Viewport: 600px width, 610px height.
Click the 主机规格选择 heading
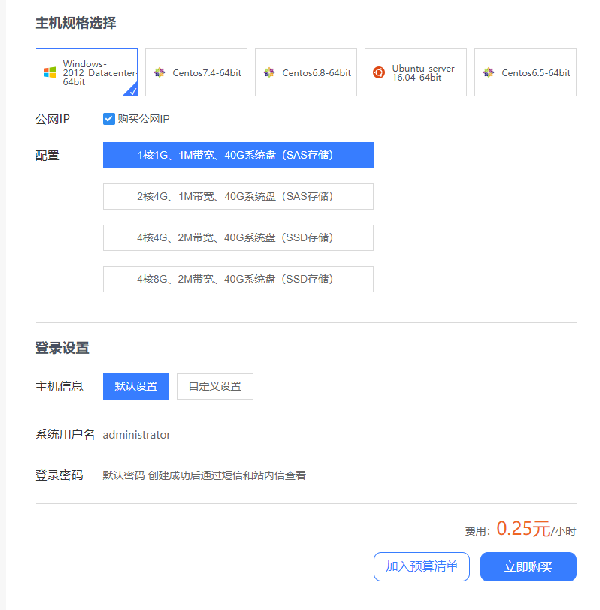pyautogui.click(x=76, y=23)
